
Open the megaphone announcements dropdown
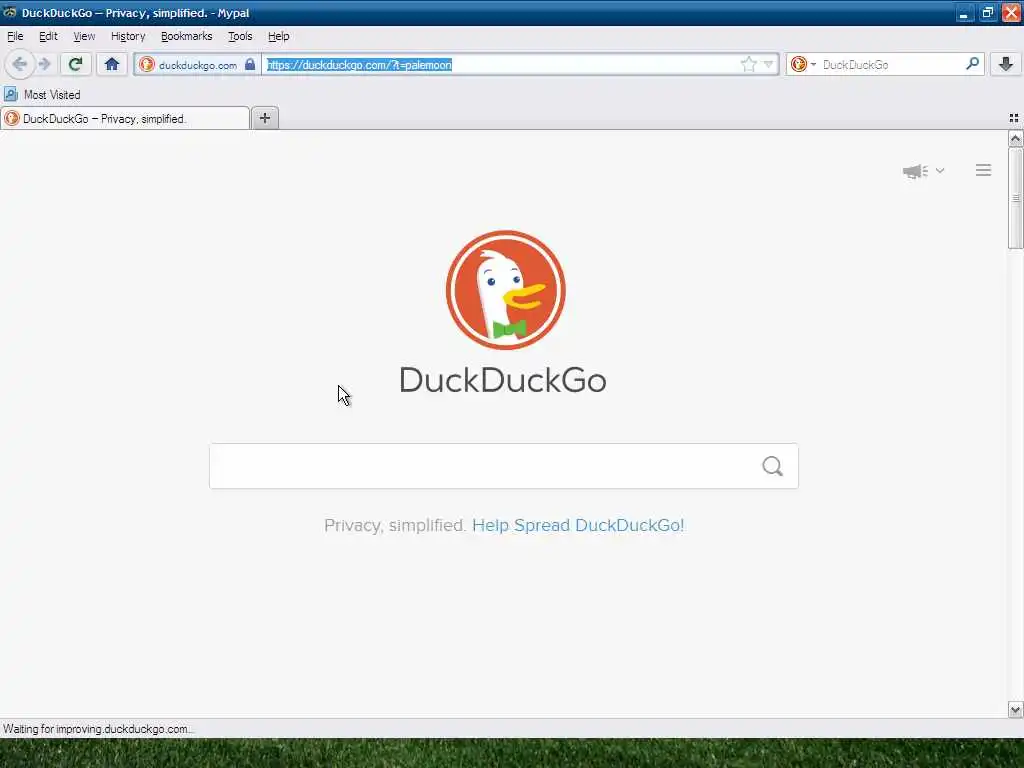coord(923,171)
